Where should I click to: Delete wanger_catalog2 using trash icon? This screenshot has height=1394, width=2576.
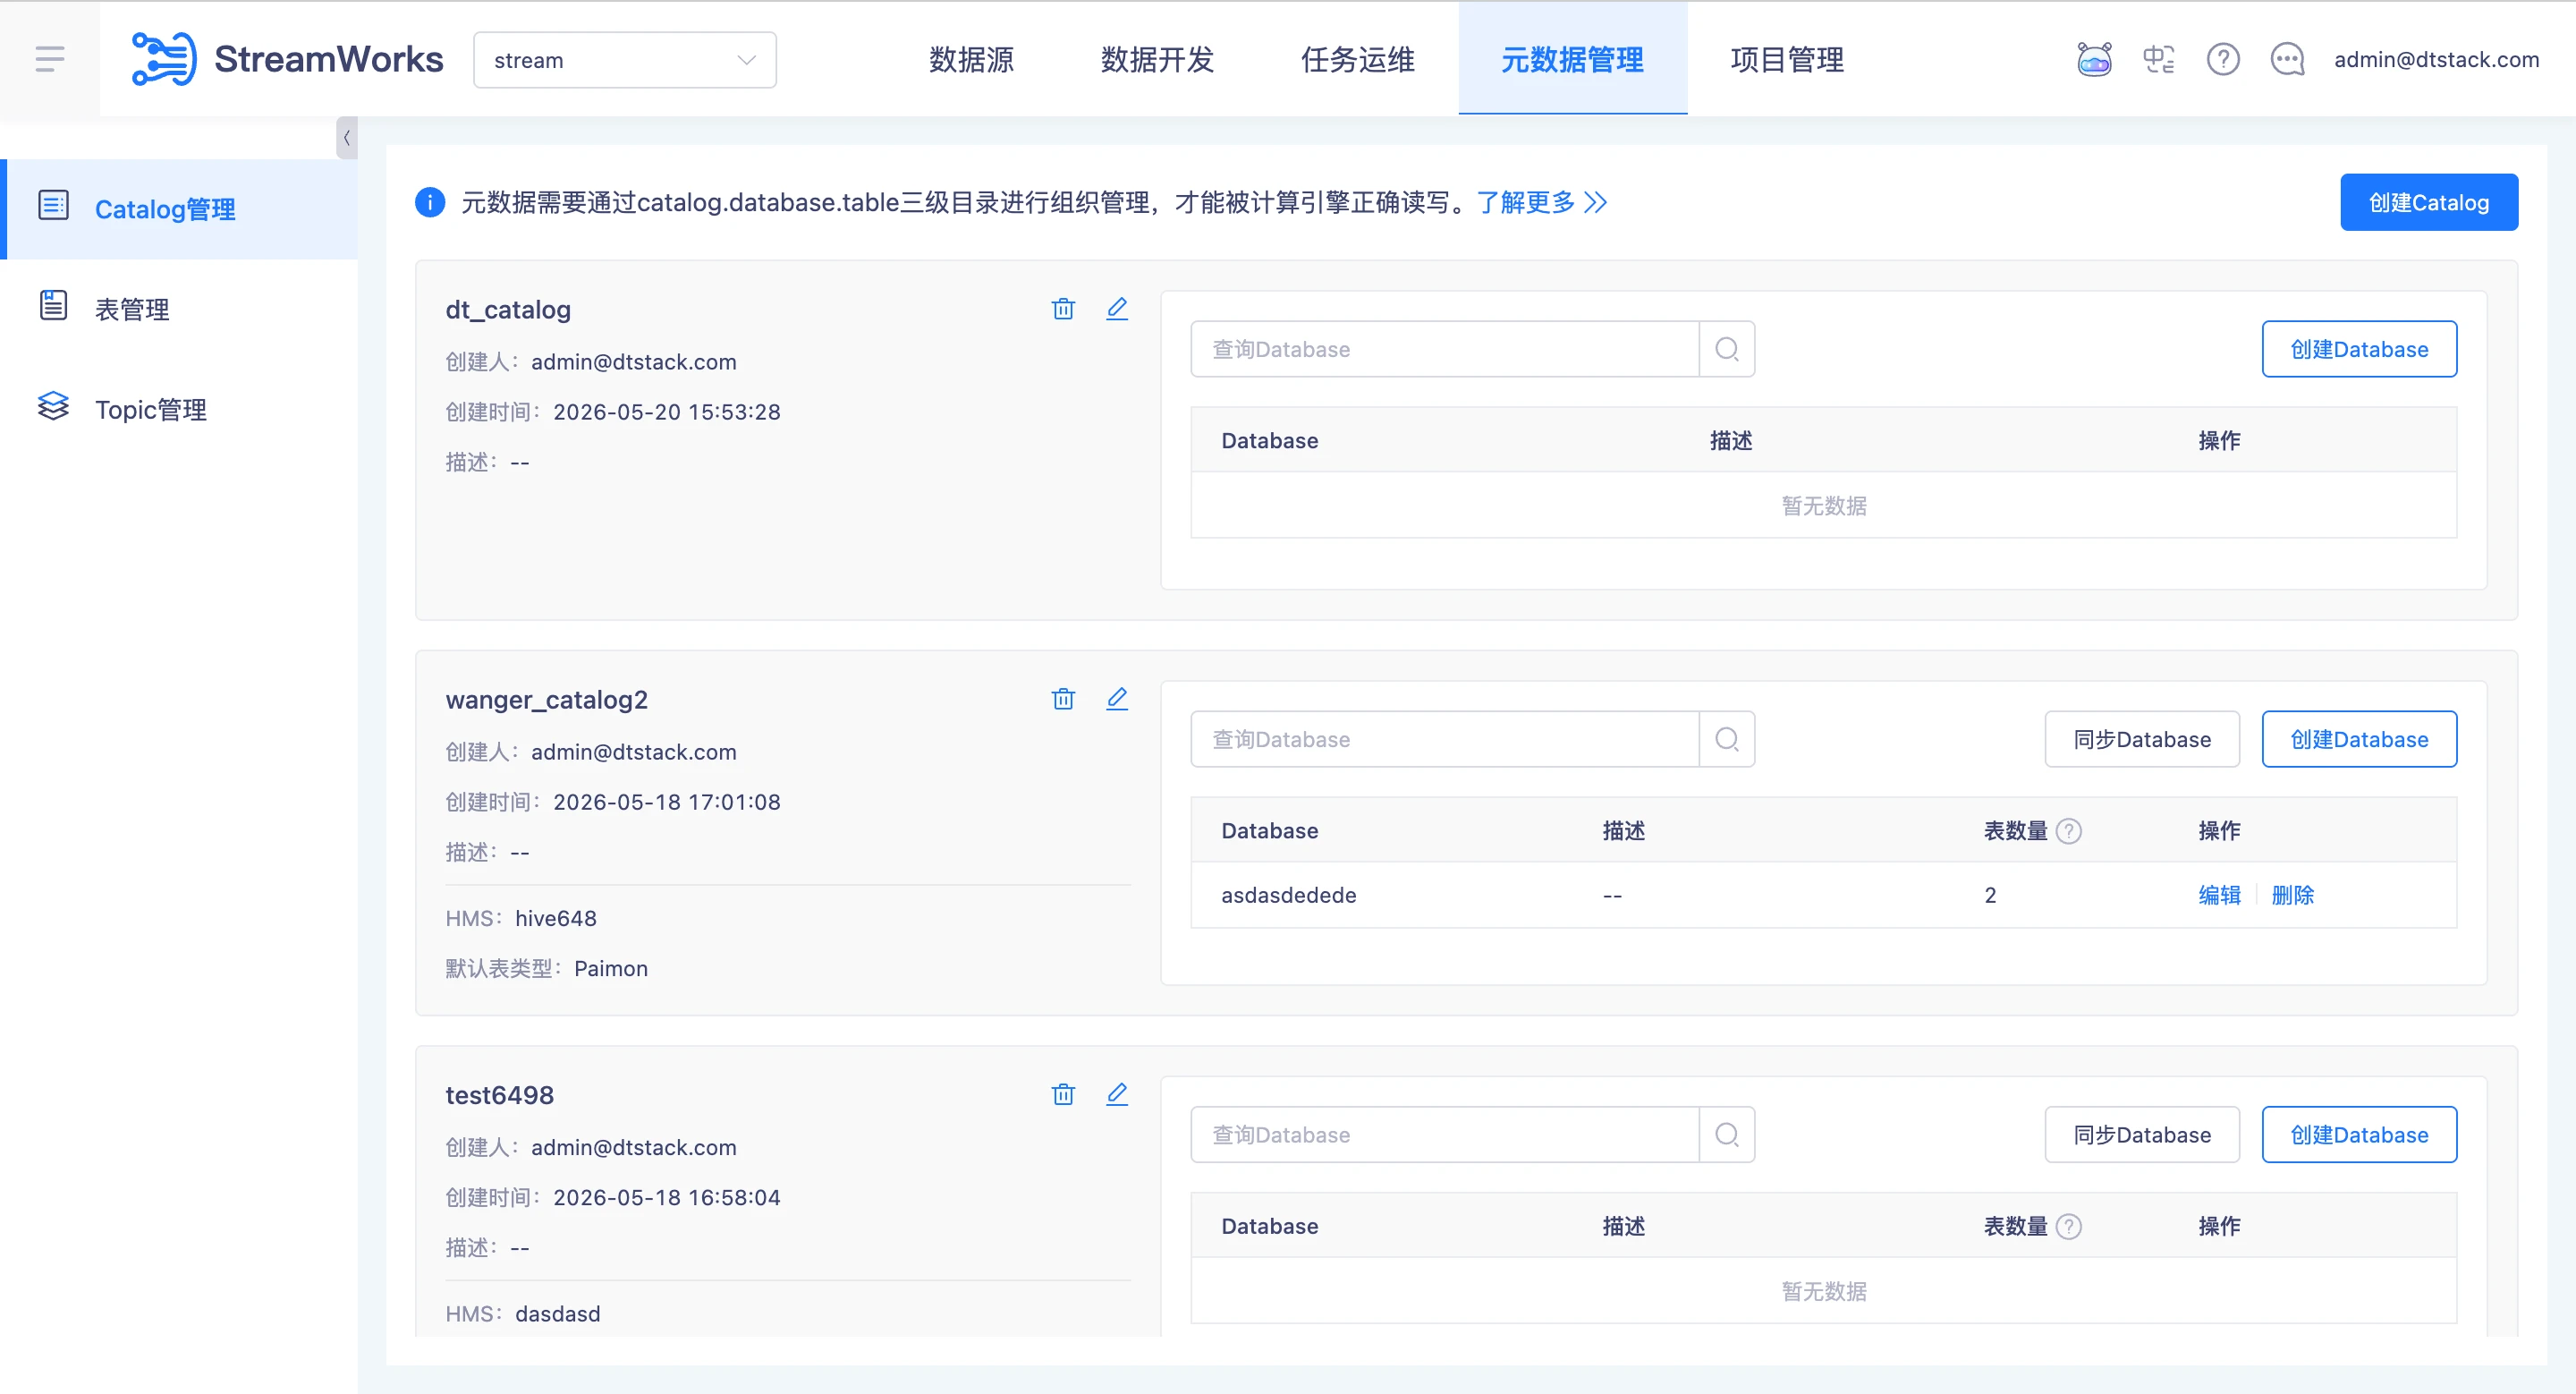[1063, 699]
